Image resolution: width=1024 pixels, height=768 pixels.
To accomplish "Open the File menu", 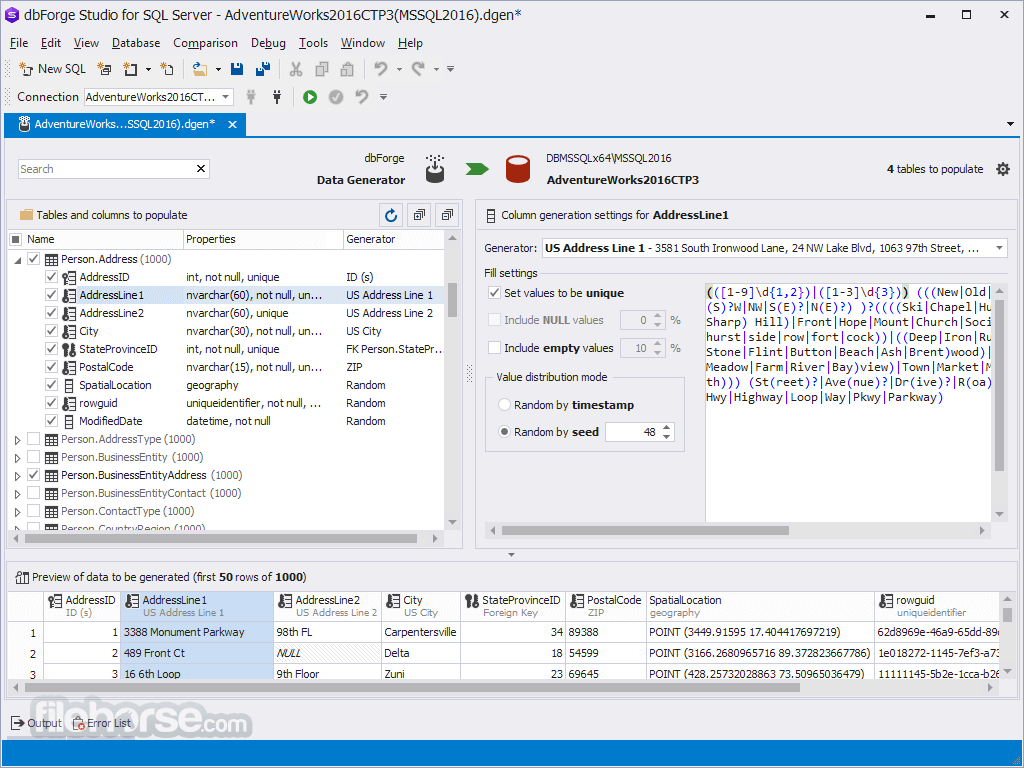I will (19, 43).
